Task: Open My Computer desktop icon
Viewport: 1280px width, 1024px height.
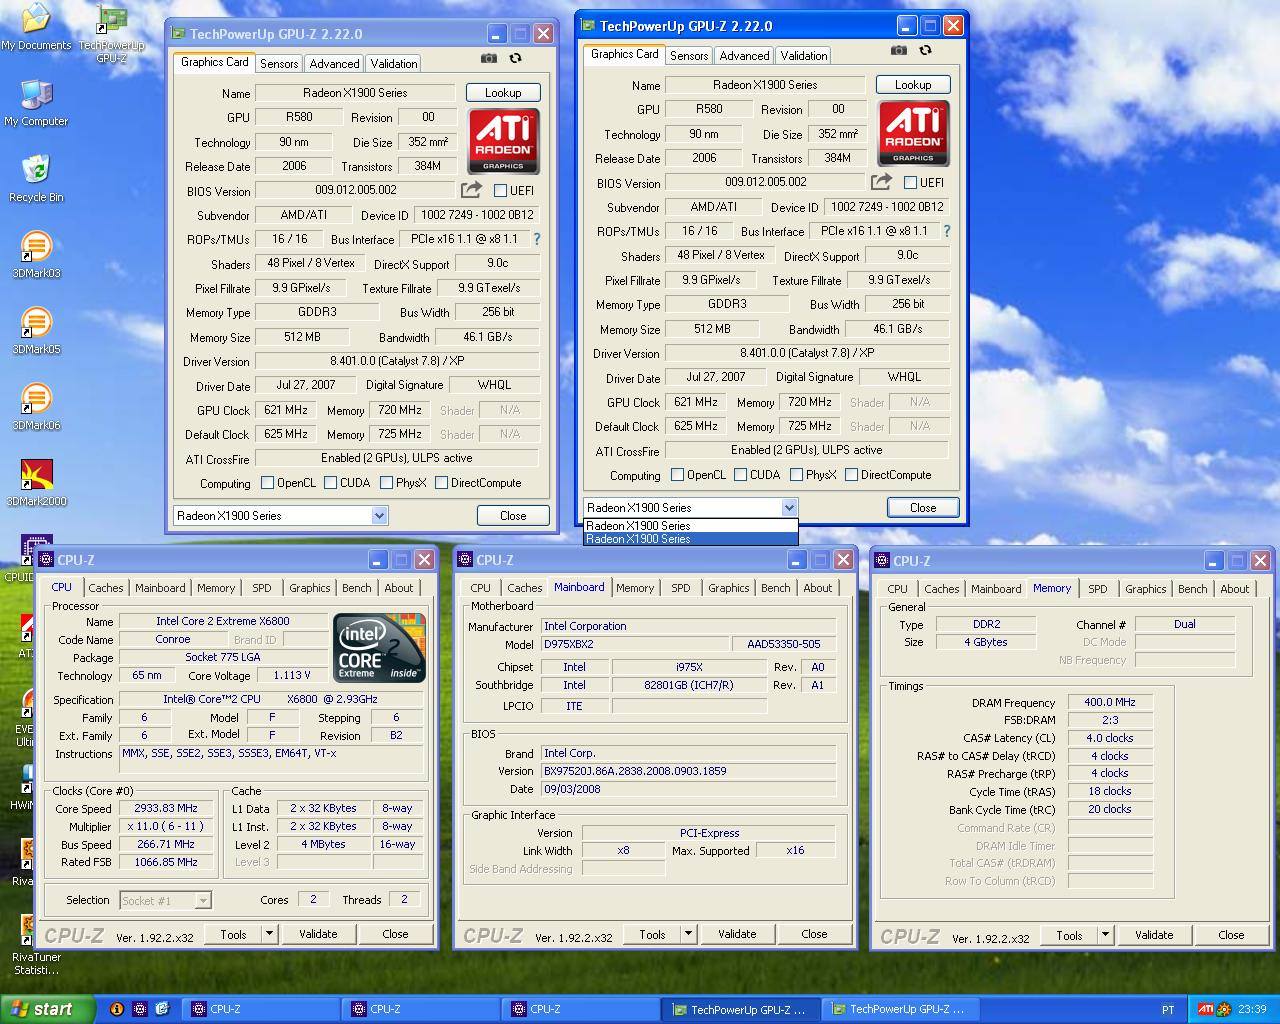Action: [x=36, y=103]
